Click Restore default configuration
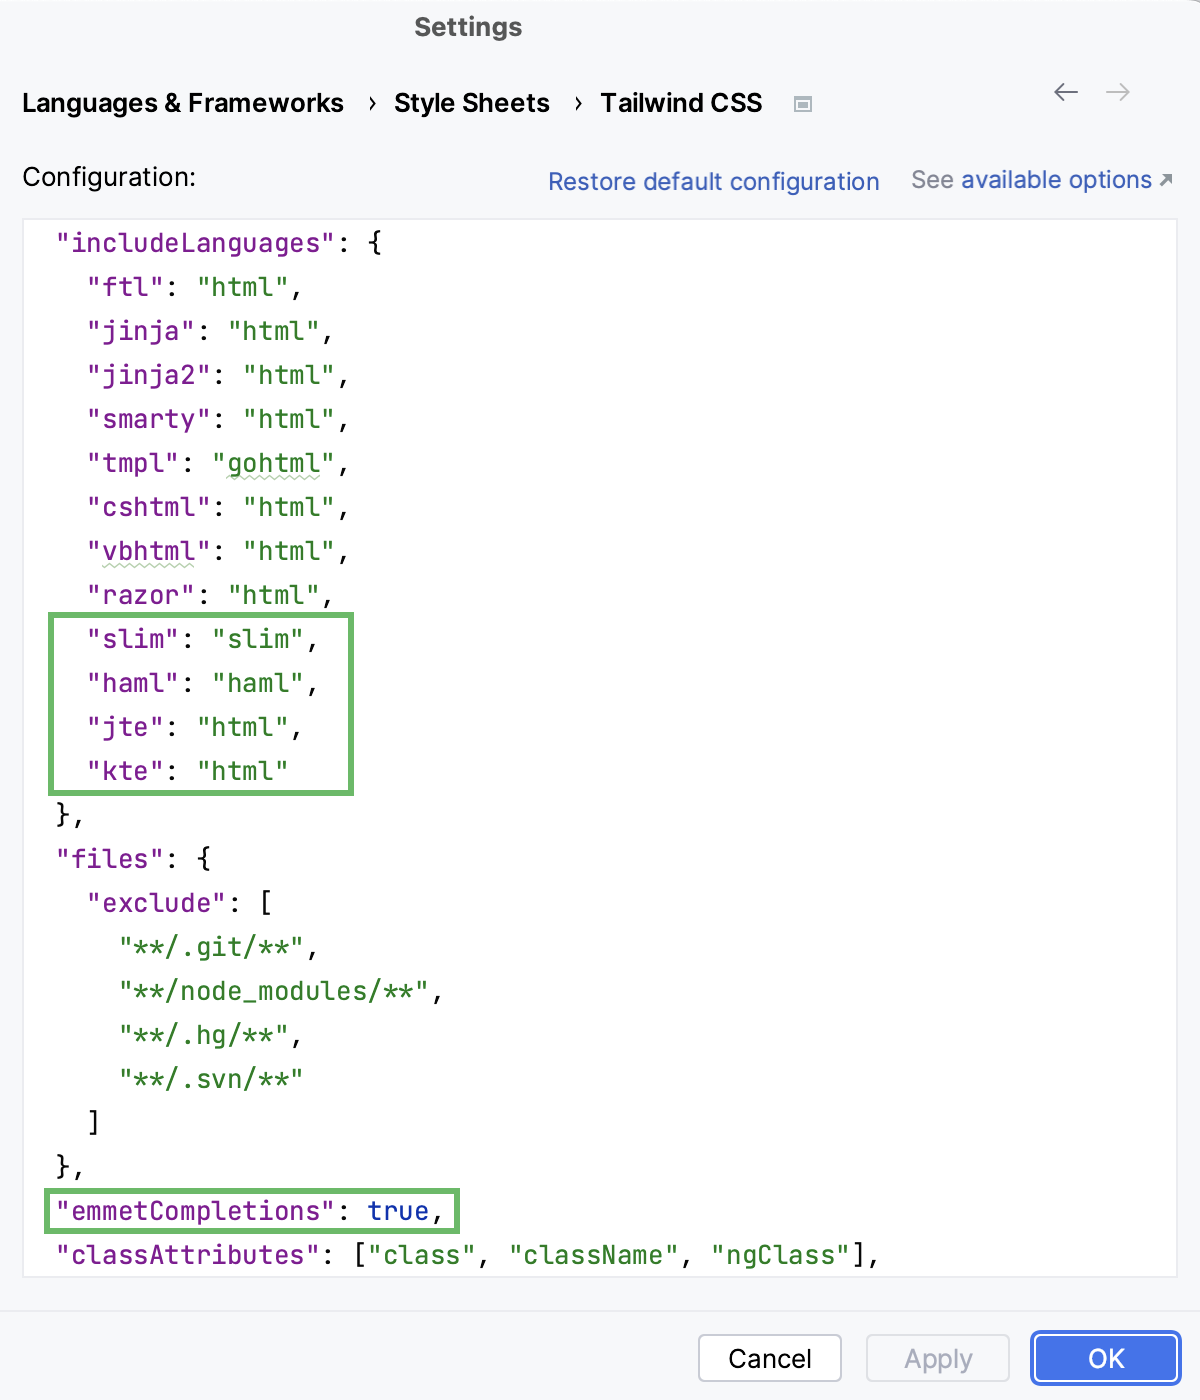Screen dimensions: 1200x1400 click(713, 181)
